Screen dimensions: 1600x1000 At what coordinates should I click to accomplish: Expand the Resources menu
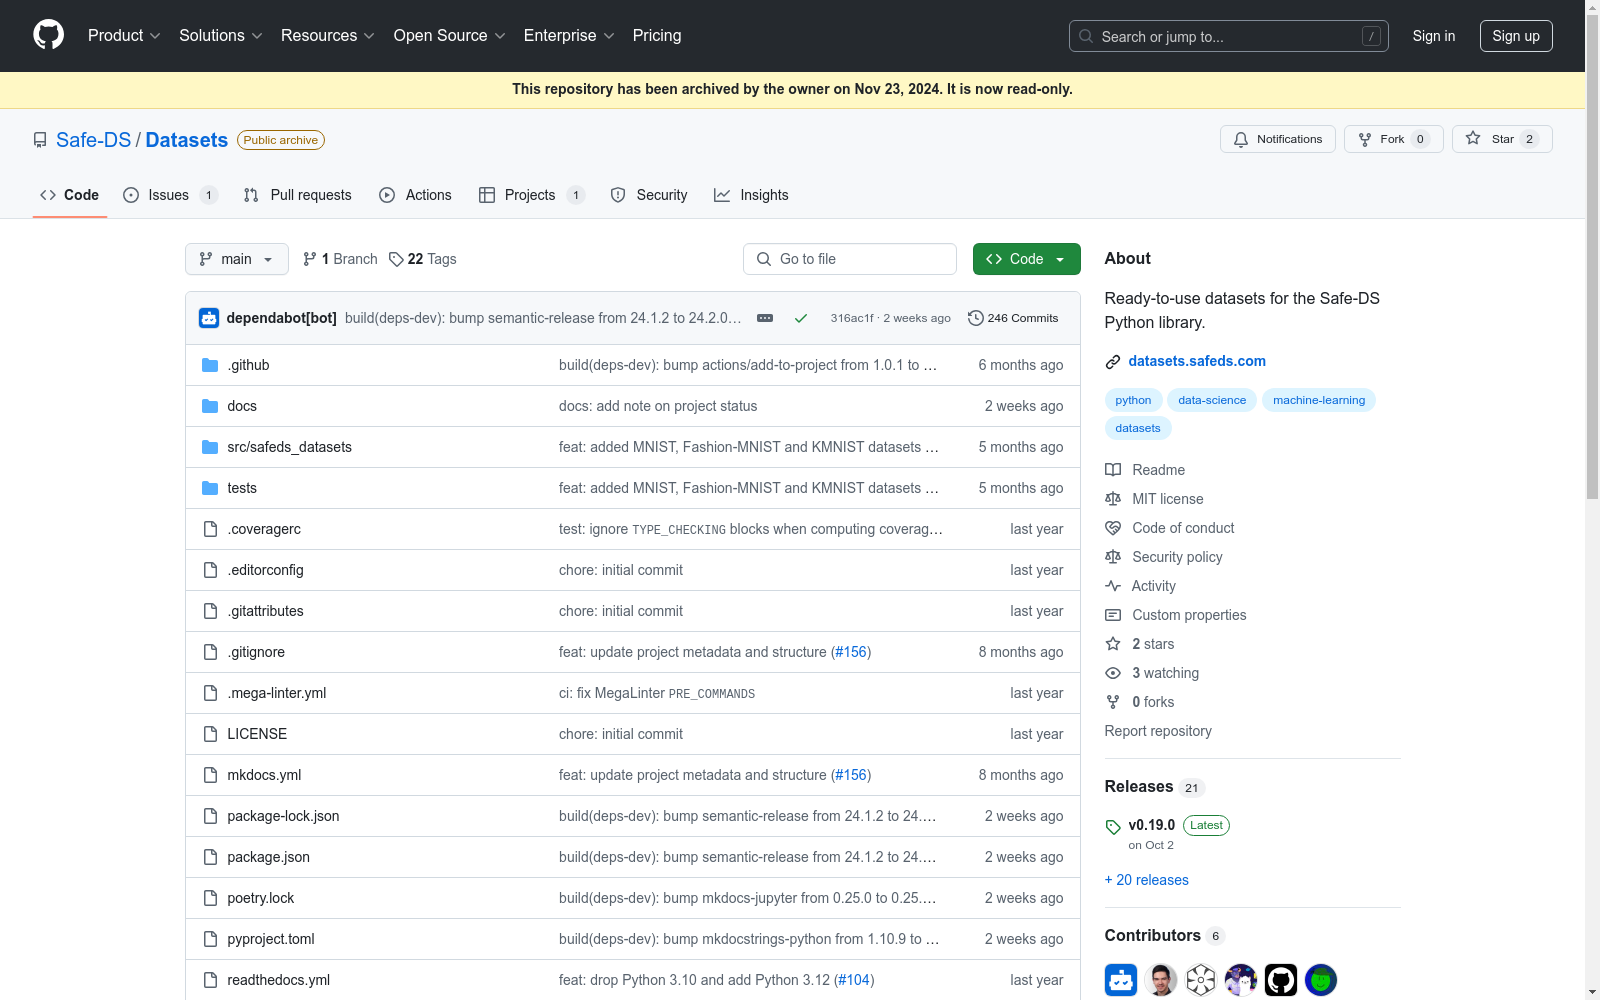328,36
